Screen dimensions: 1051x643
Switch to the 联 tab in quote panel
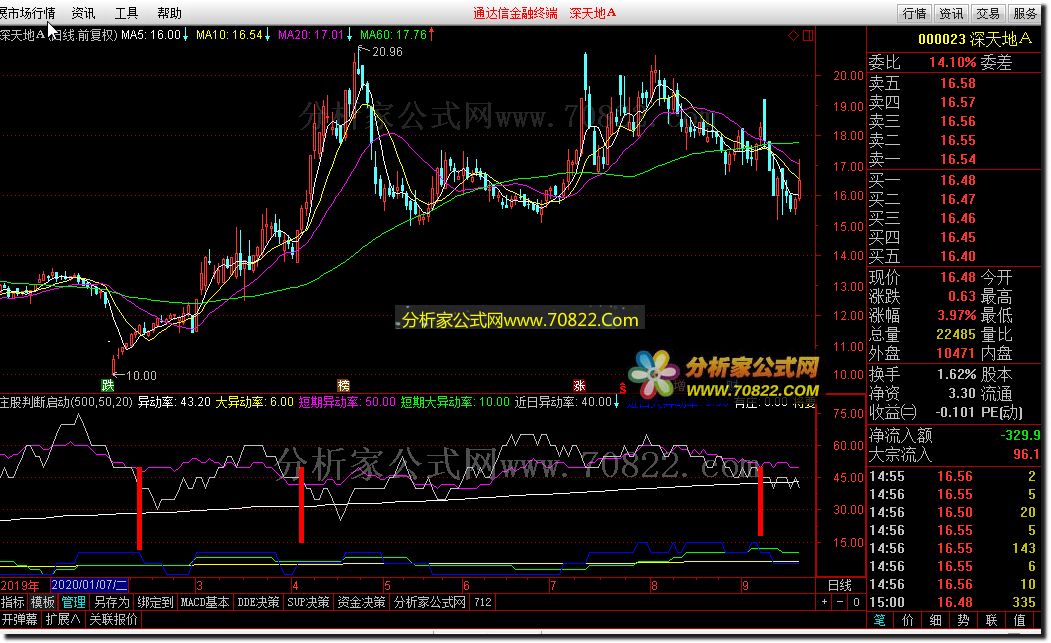click(x=992, y=620)
